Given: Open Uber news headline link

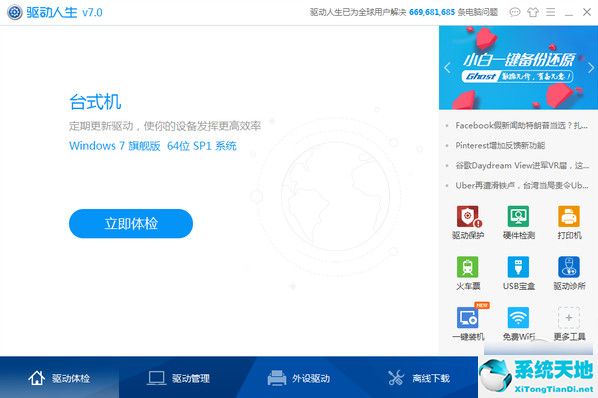Looking at the screenshot, I should point(521,185).
